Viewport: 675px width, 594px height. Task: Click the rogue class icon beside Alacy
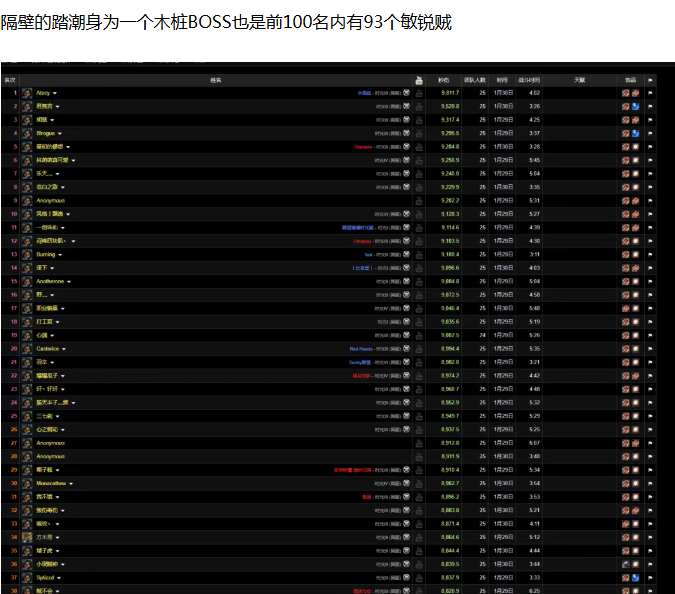[x=28, y=92]
